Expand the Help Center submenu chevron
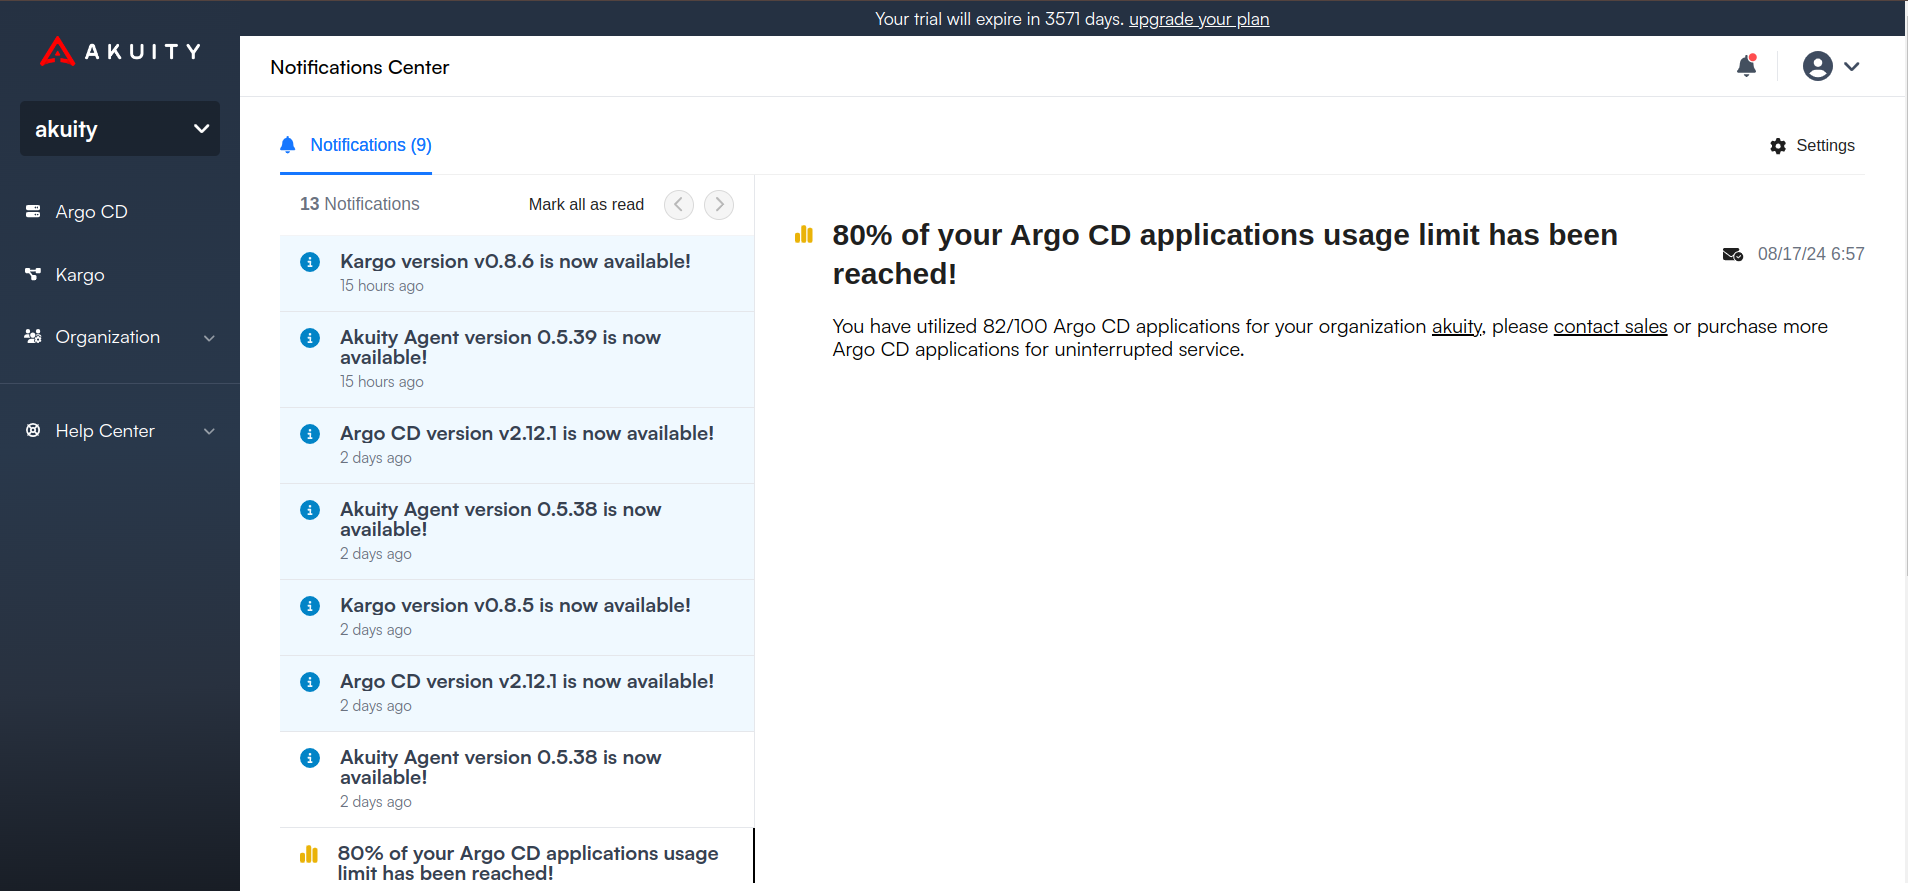 (x=209, y=431)
